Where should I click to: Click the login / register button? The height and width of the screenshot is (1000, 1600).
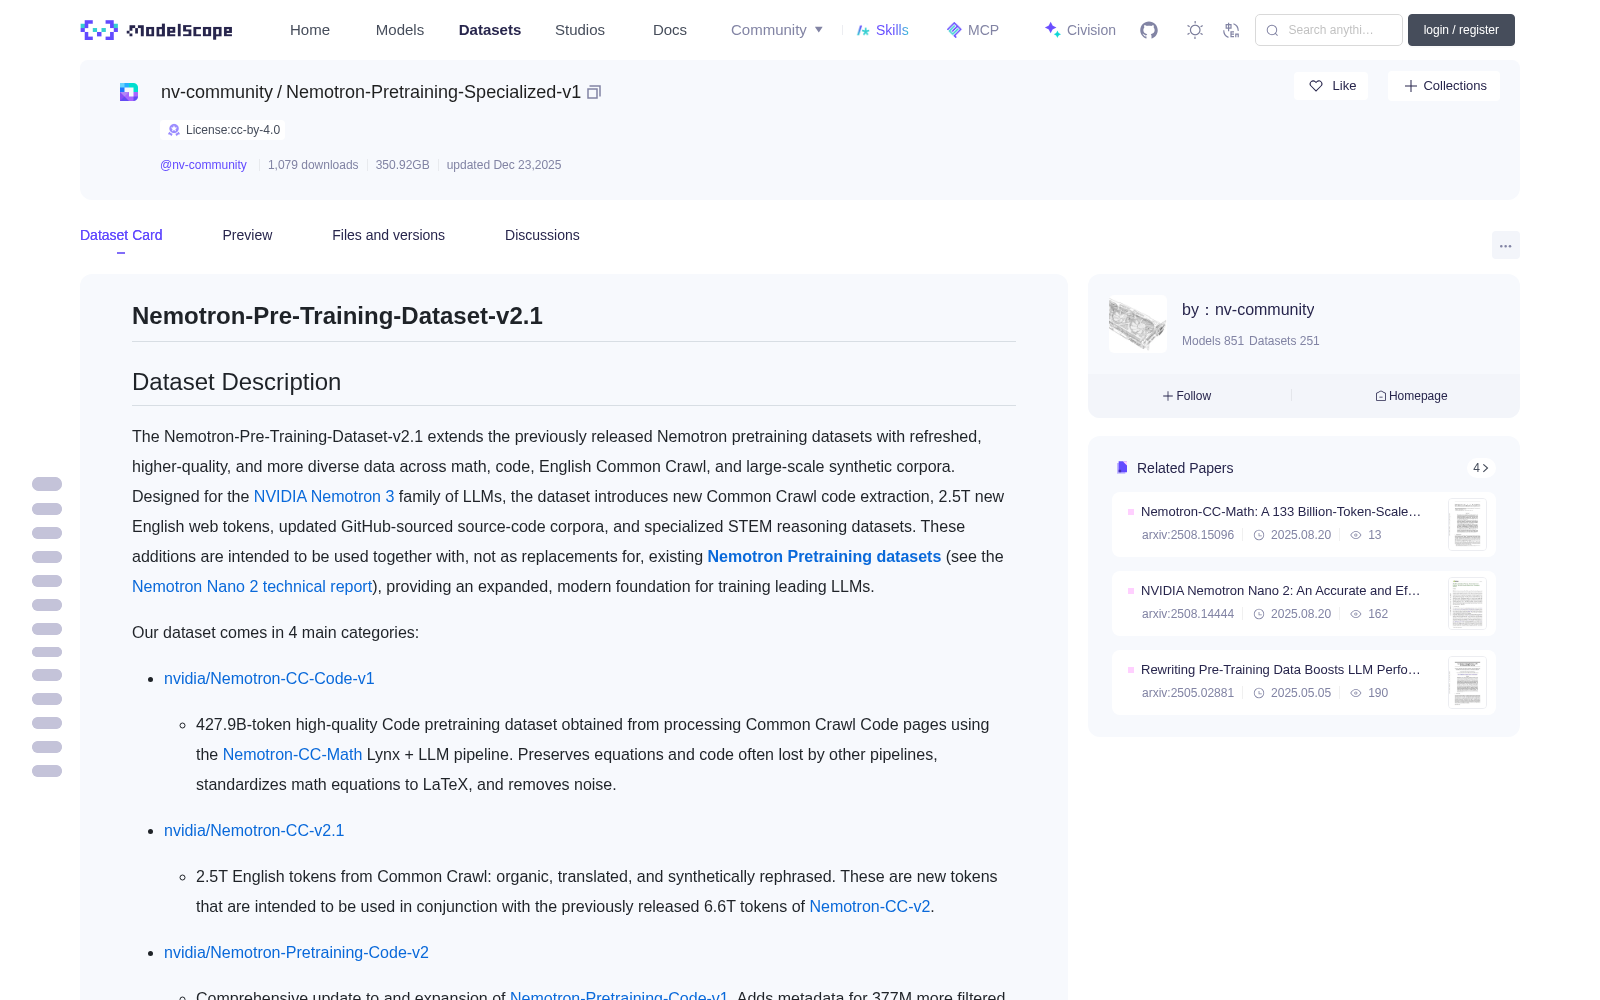[x=1461, y=30]
